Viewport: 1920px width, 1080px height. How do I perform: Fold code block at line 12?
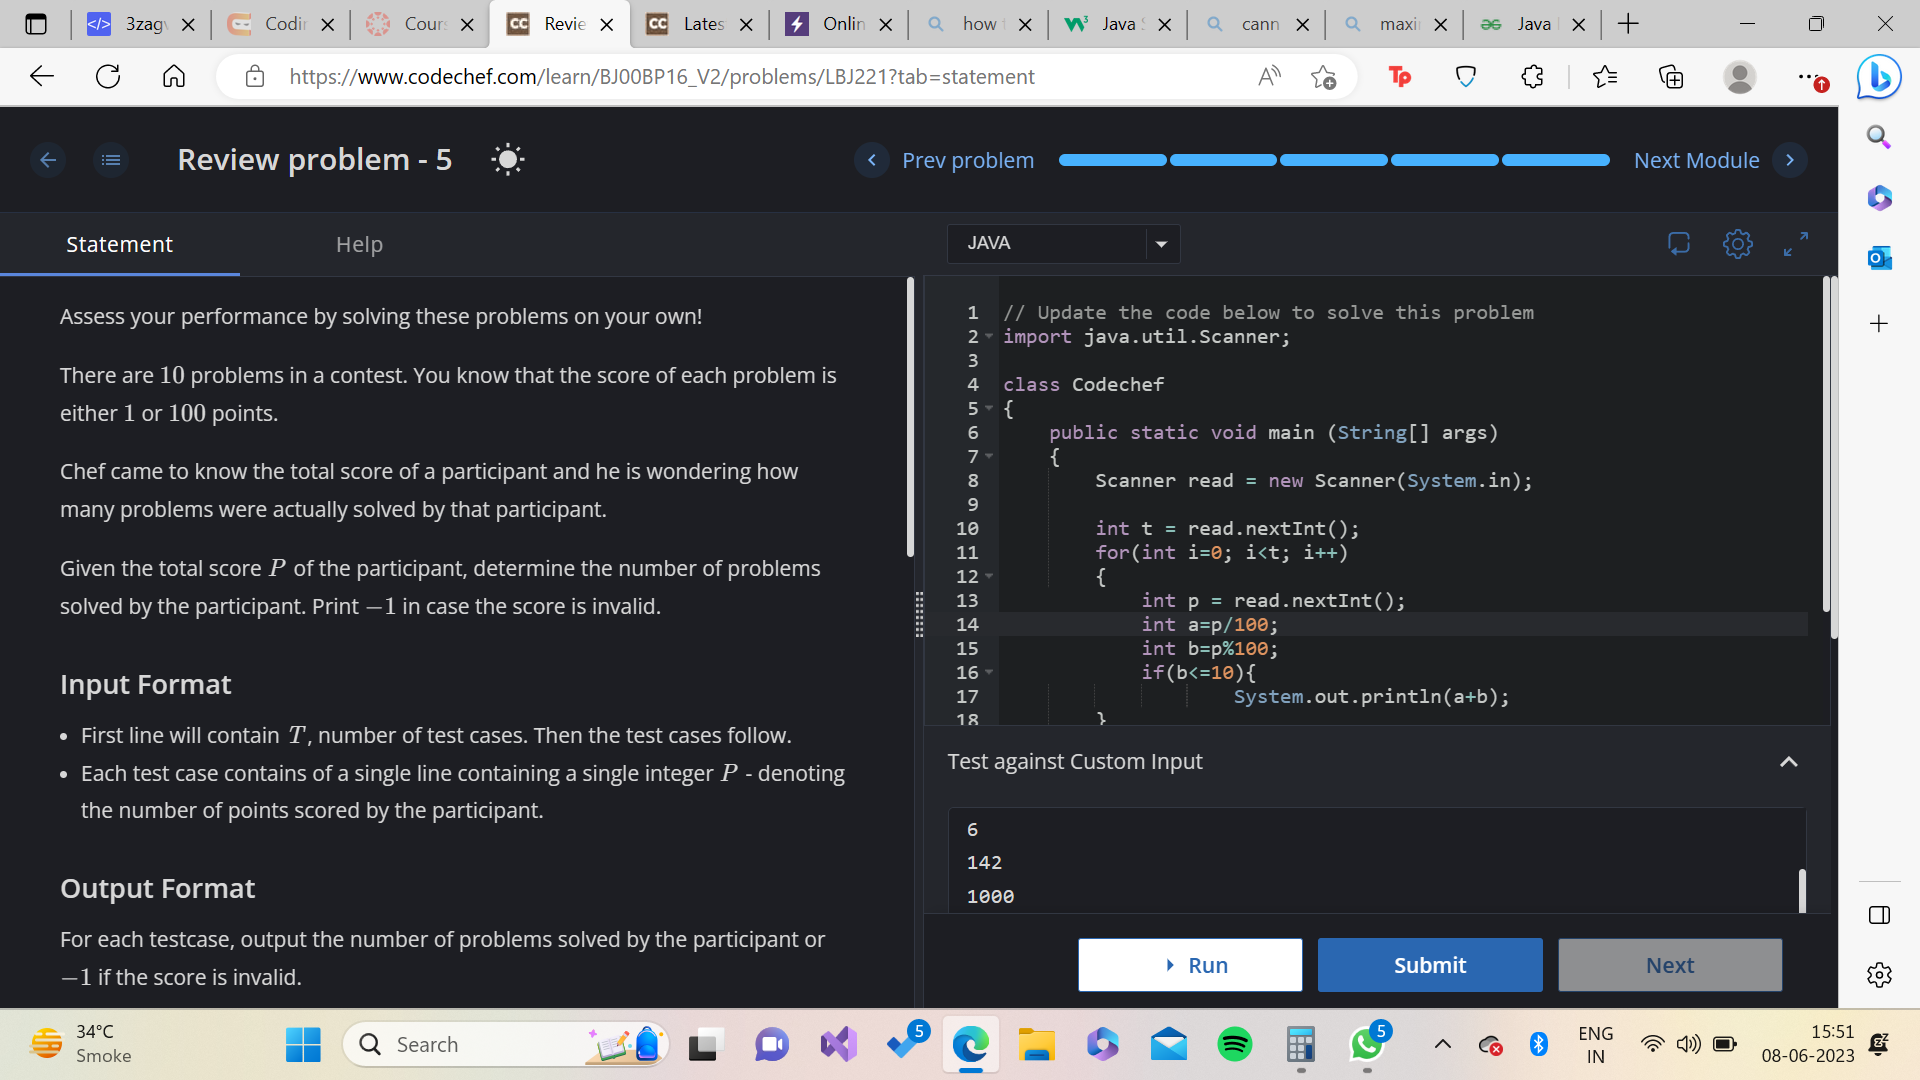(989, 576)
